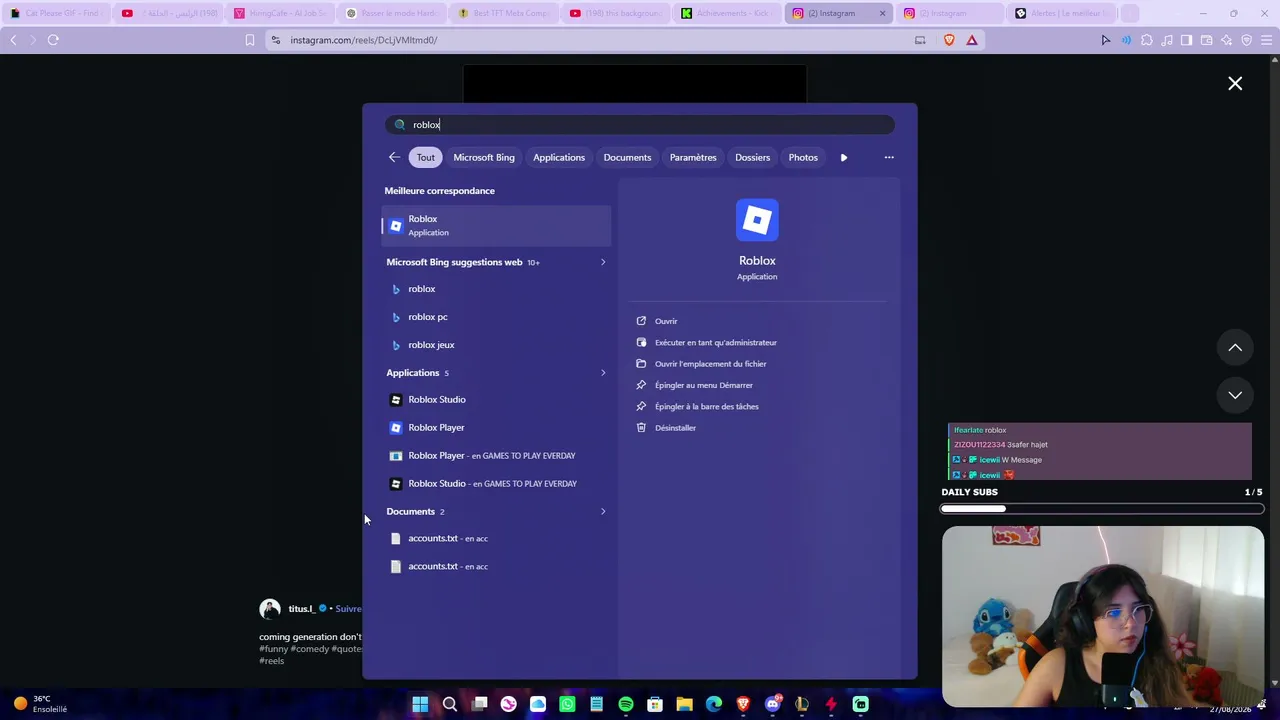Bookmark this page with the bookmark icon
This screenshot has height=720, width=1280.
[x=250, y=40]
